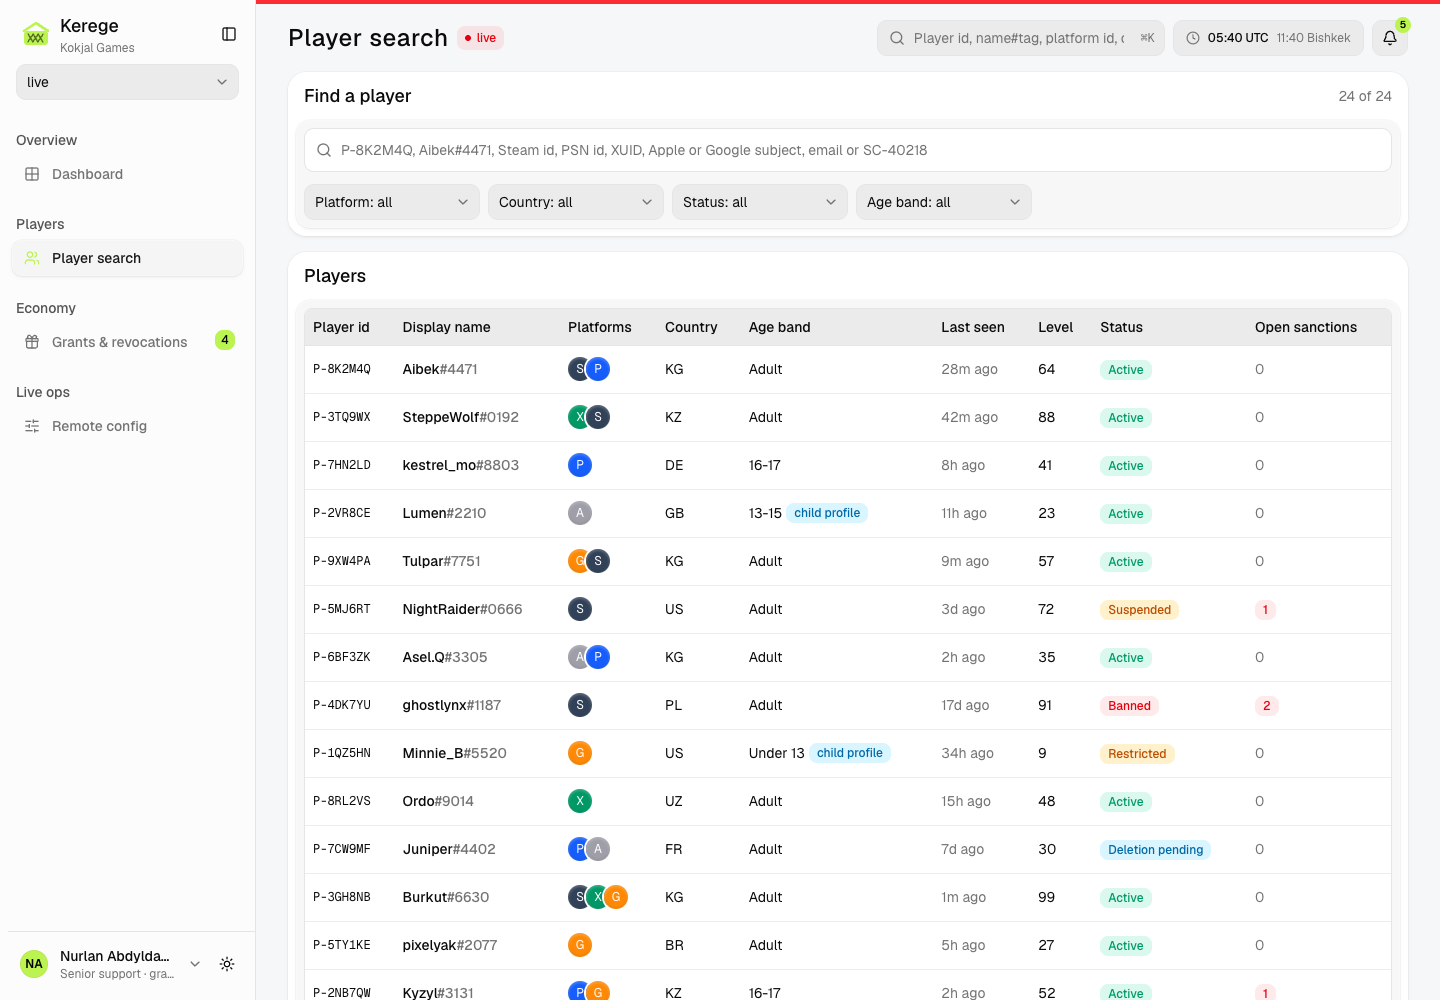This screenshot has width=1440, height=1000.
Task: Open Remote config page
Action: (127, 426)
